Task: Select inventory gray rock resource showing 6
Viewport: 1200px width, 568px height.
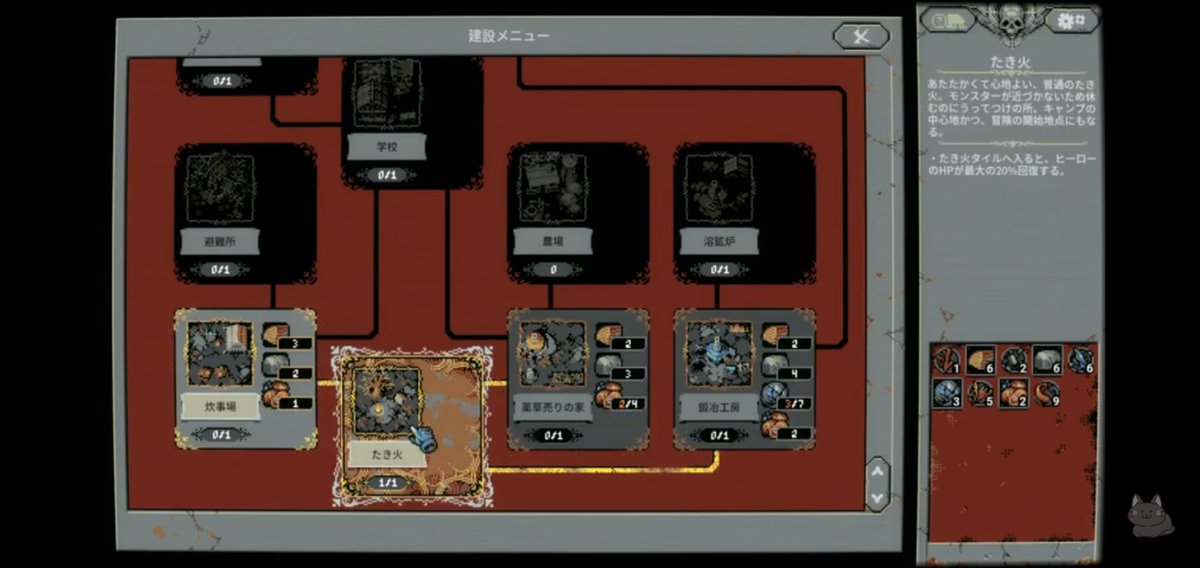Action: (1047, 360)
